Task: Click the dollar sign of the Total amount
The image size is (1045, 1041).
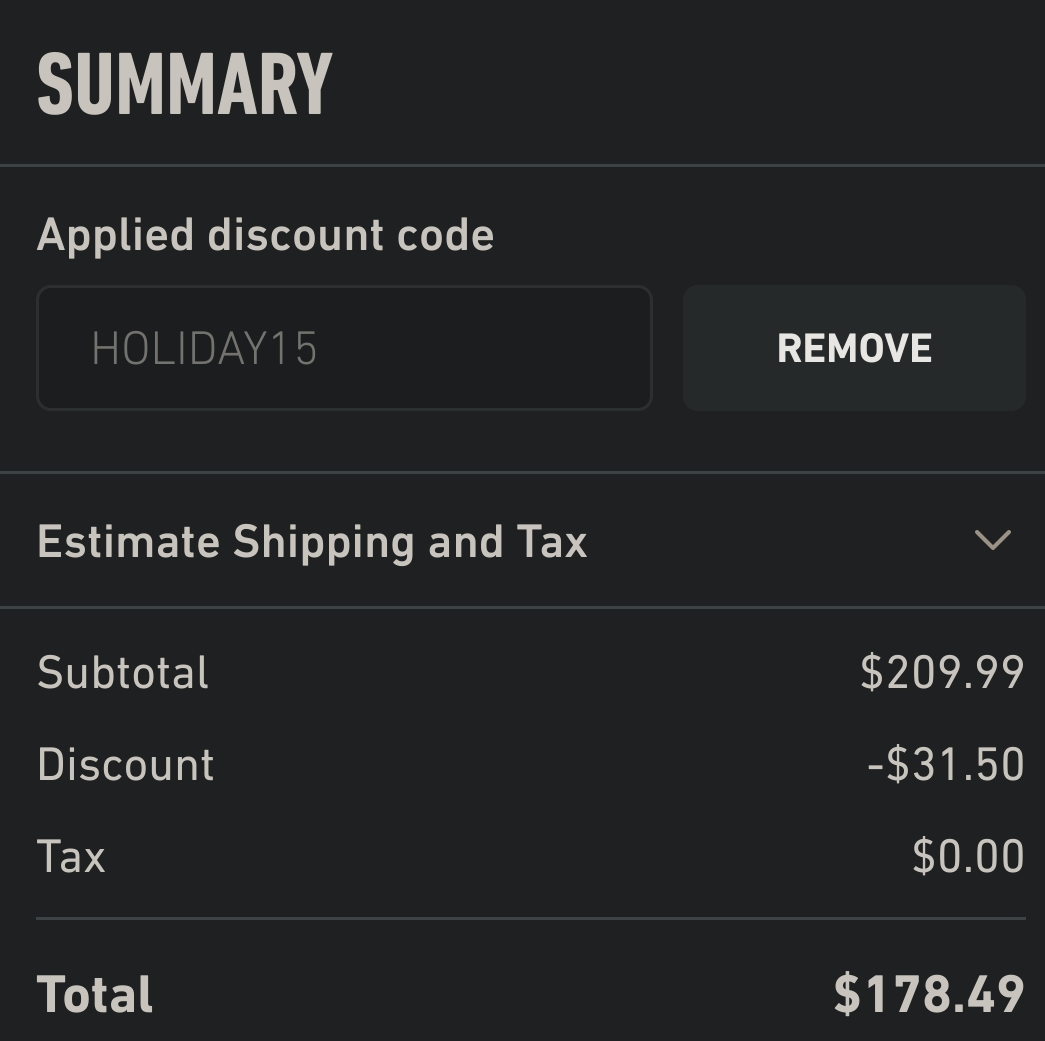Action: click(847, 995)
